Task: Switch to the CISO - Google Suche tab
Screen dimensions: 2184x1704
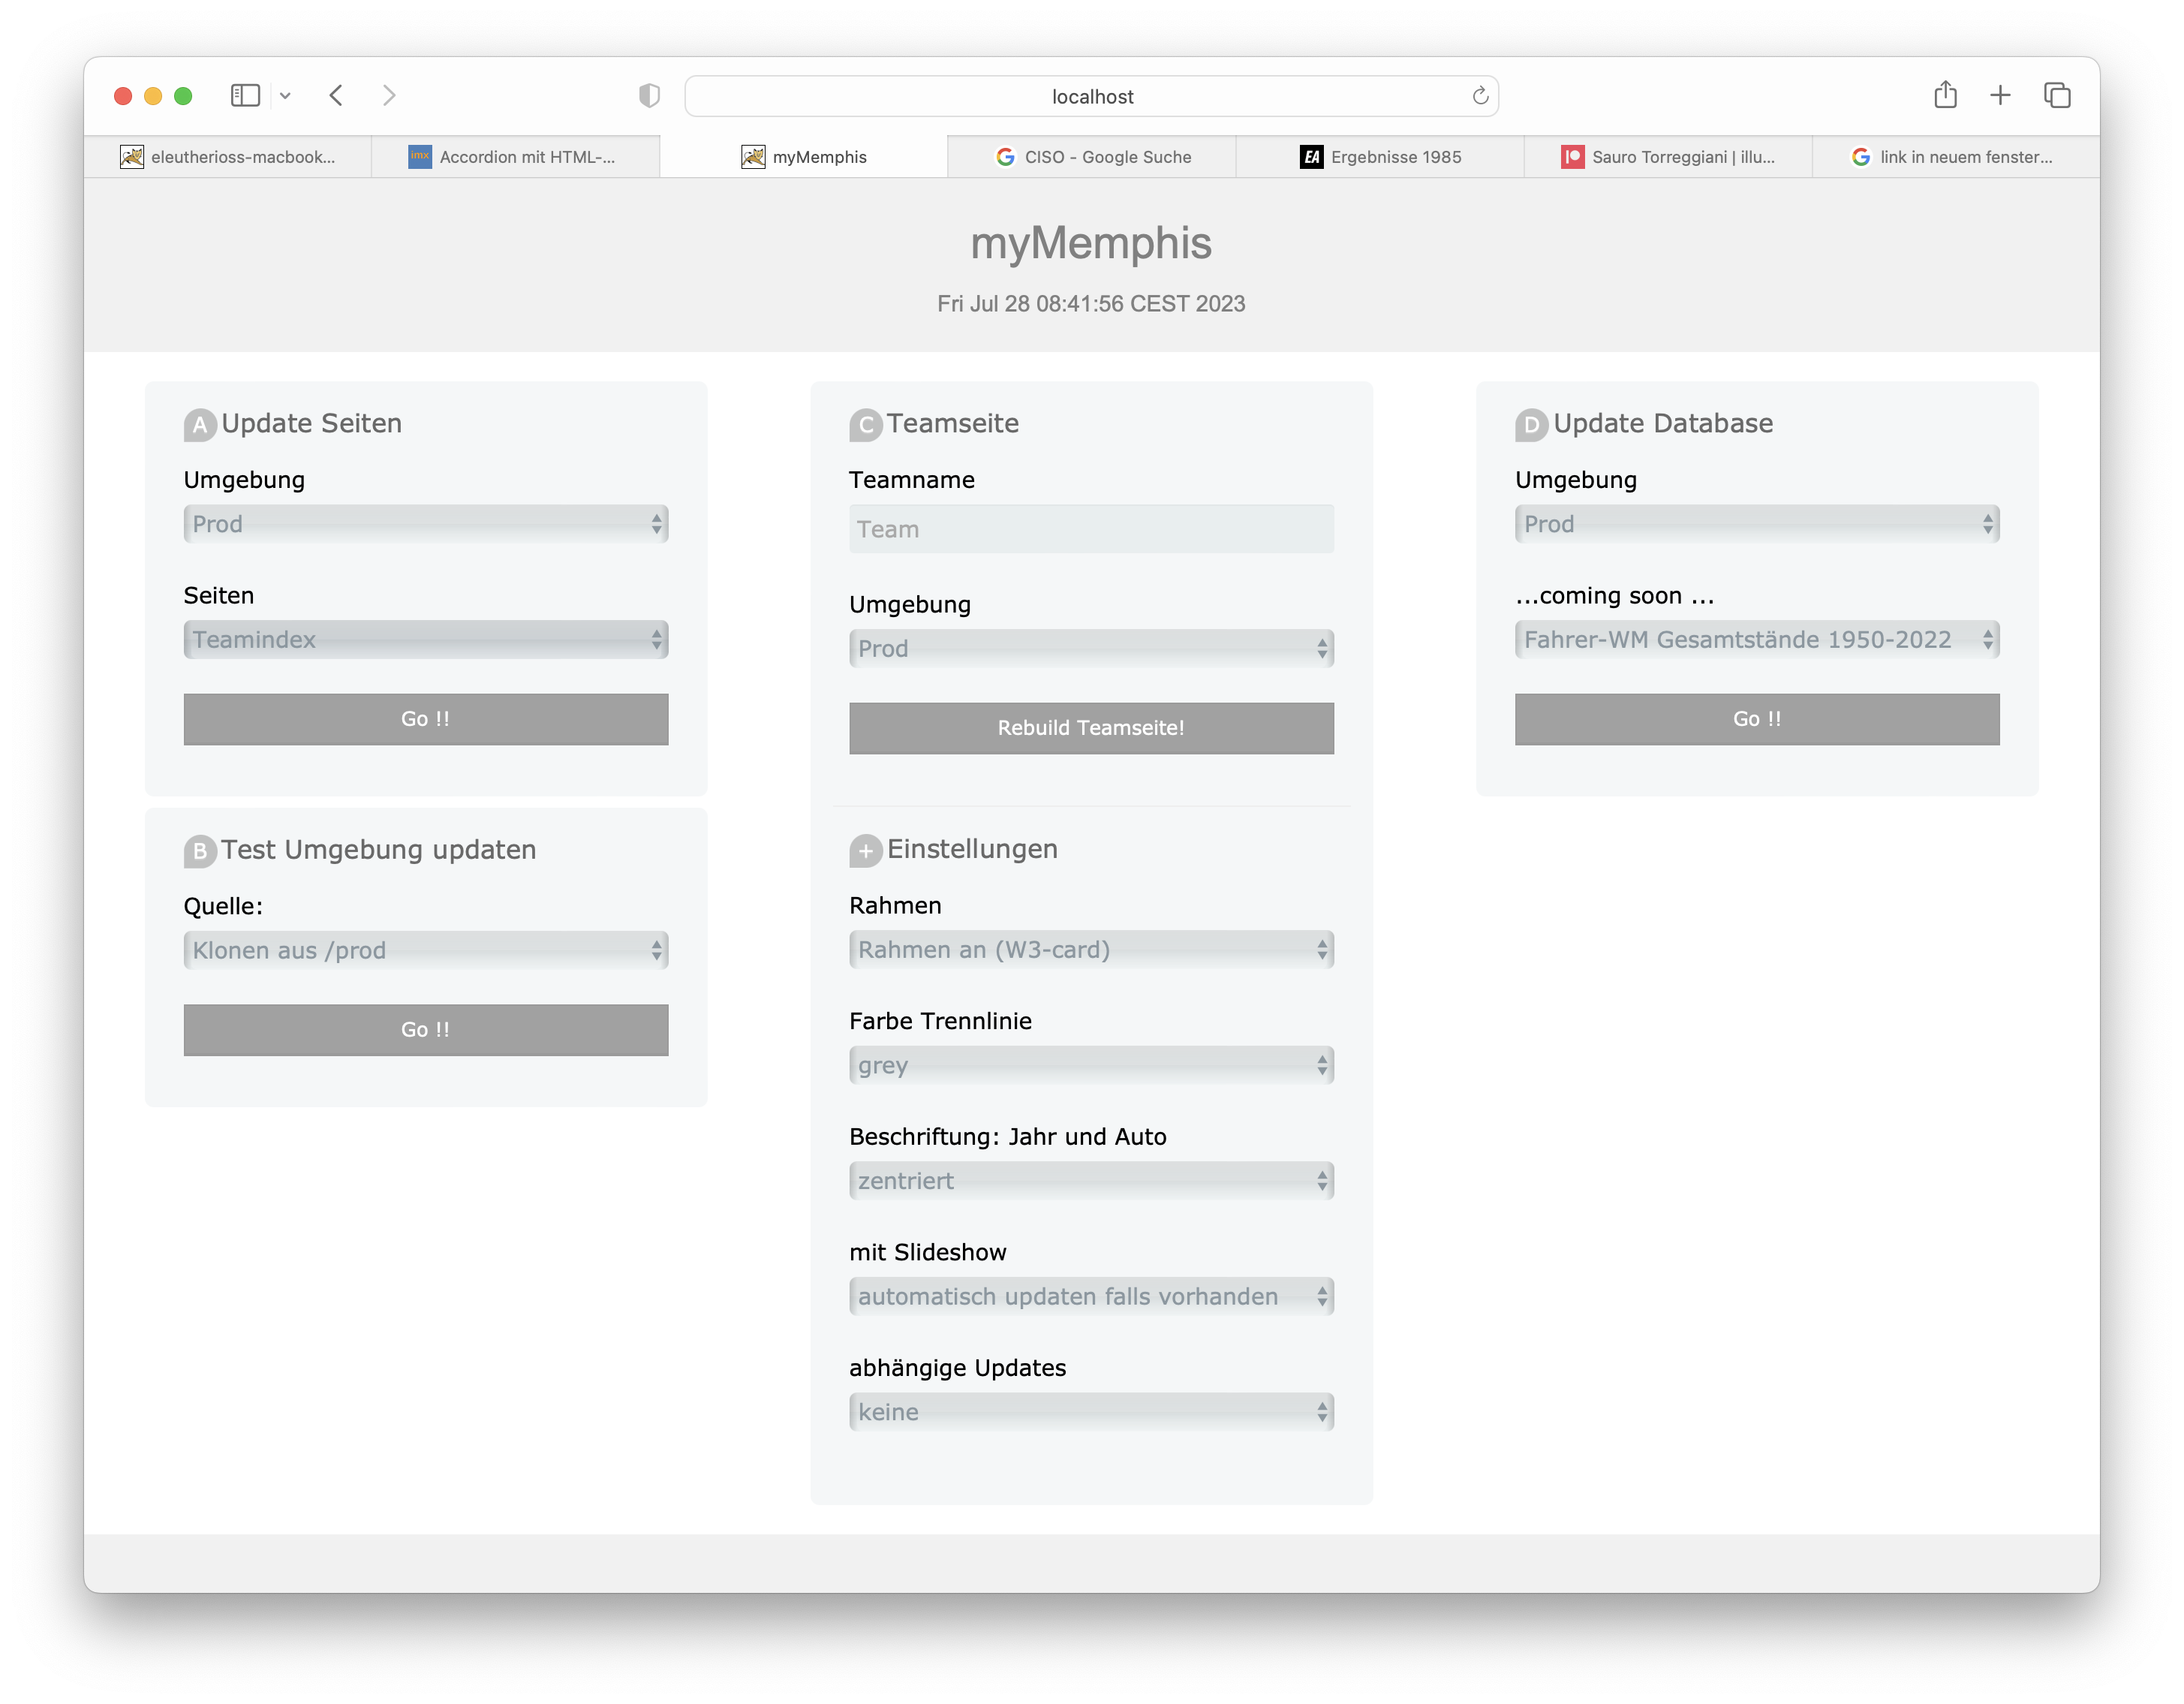Action: click(x=1092, y=157)
